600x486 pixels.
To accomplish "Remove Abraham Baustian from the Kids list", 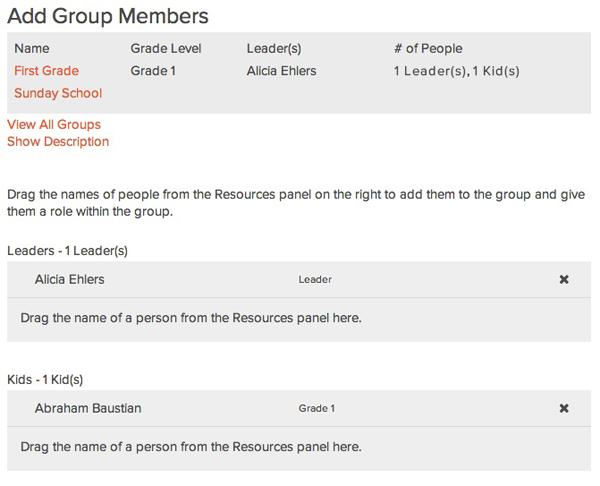I will click(x=564, y=408).
